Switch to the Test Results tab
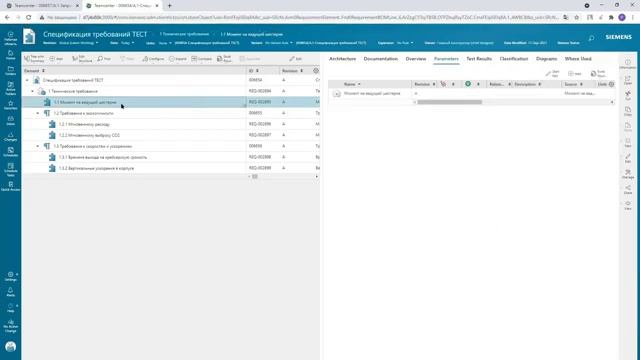 (x=479, y=59)
